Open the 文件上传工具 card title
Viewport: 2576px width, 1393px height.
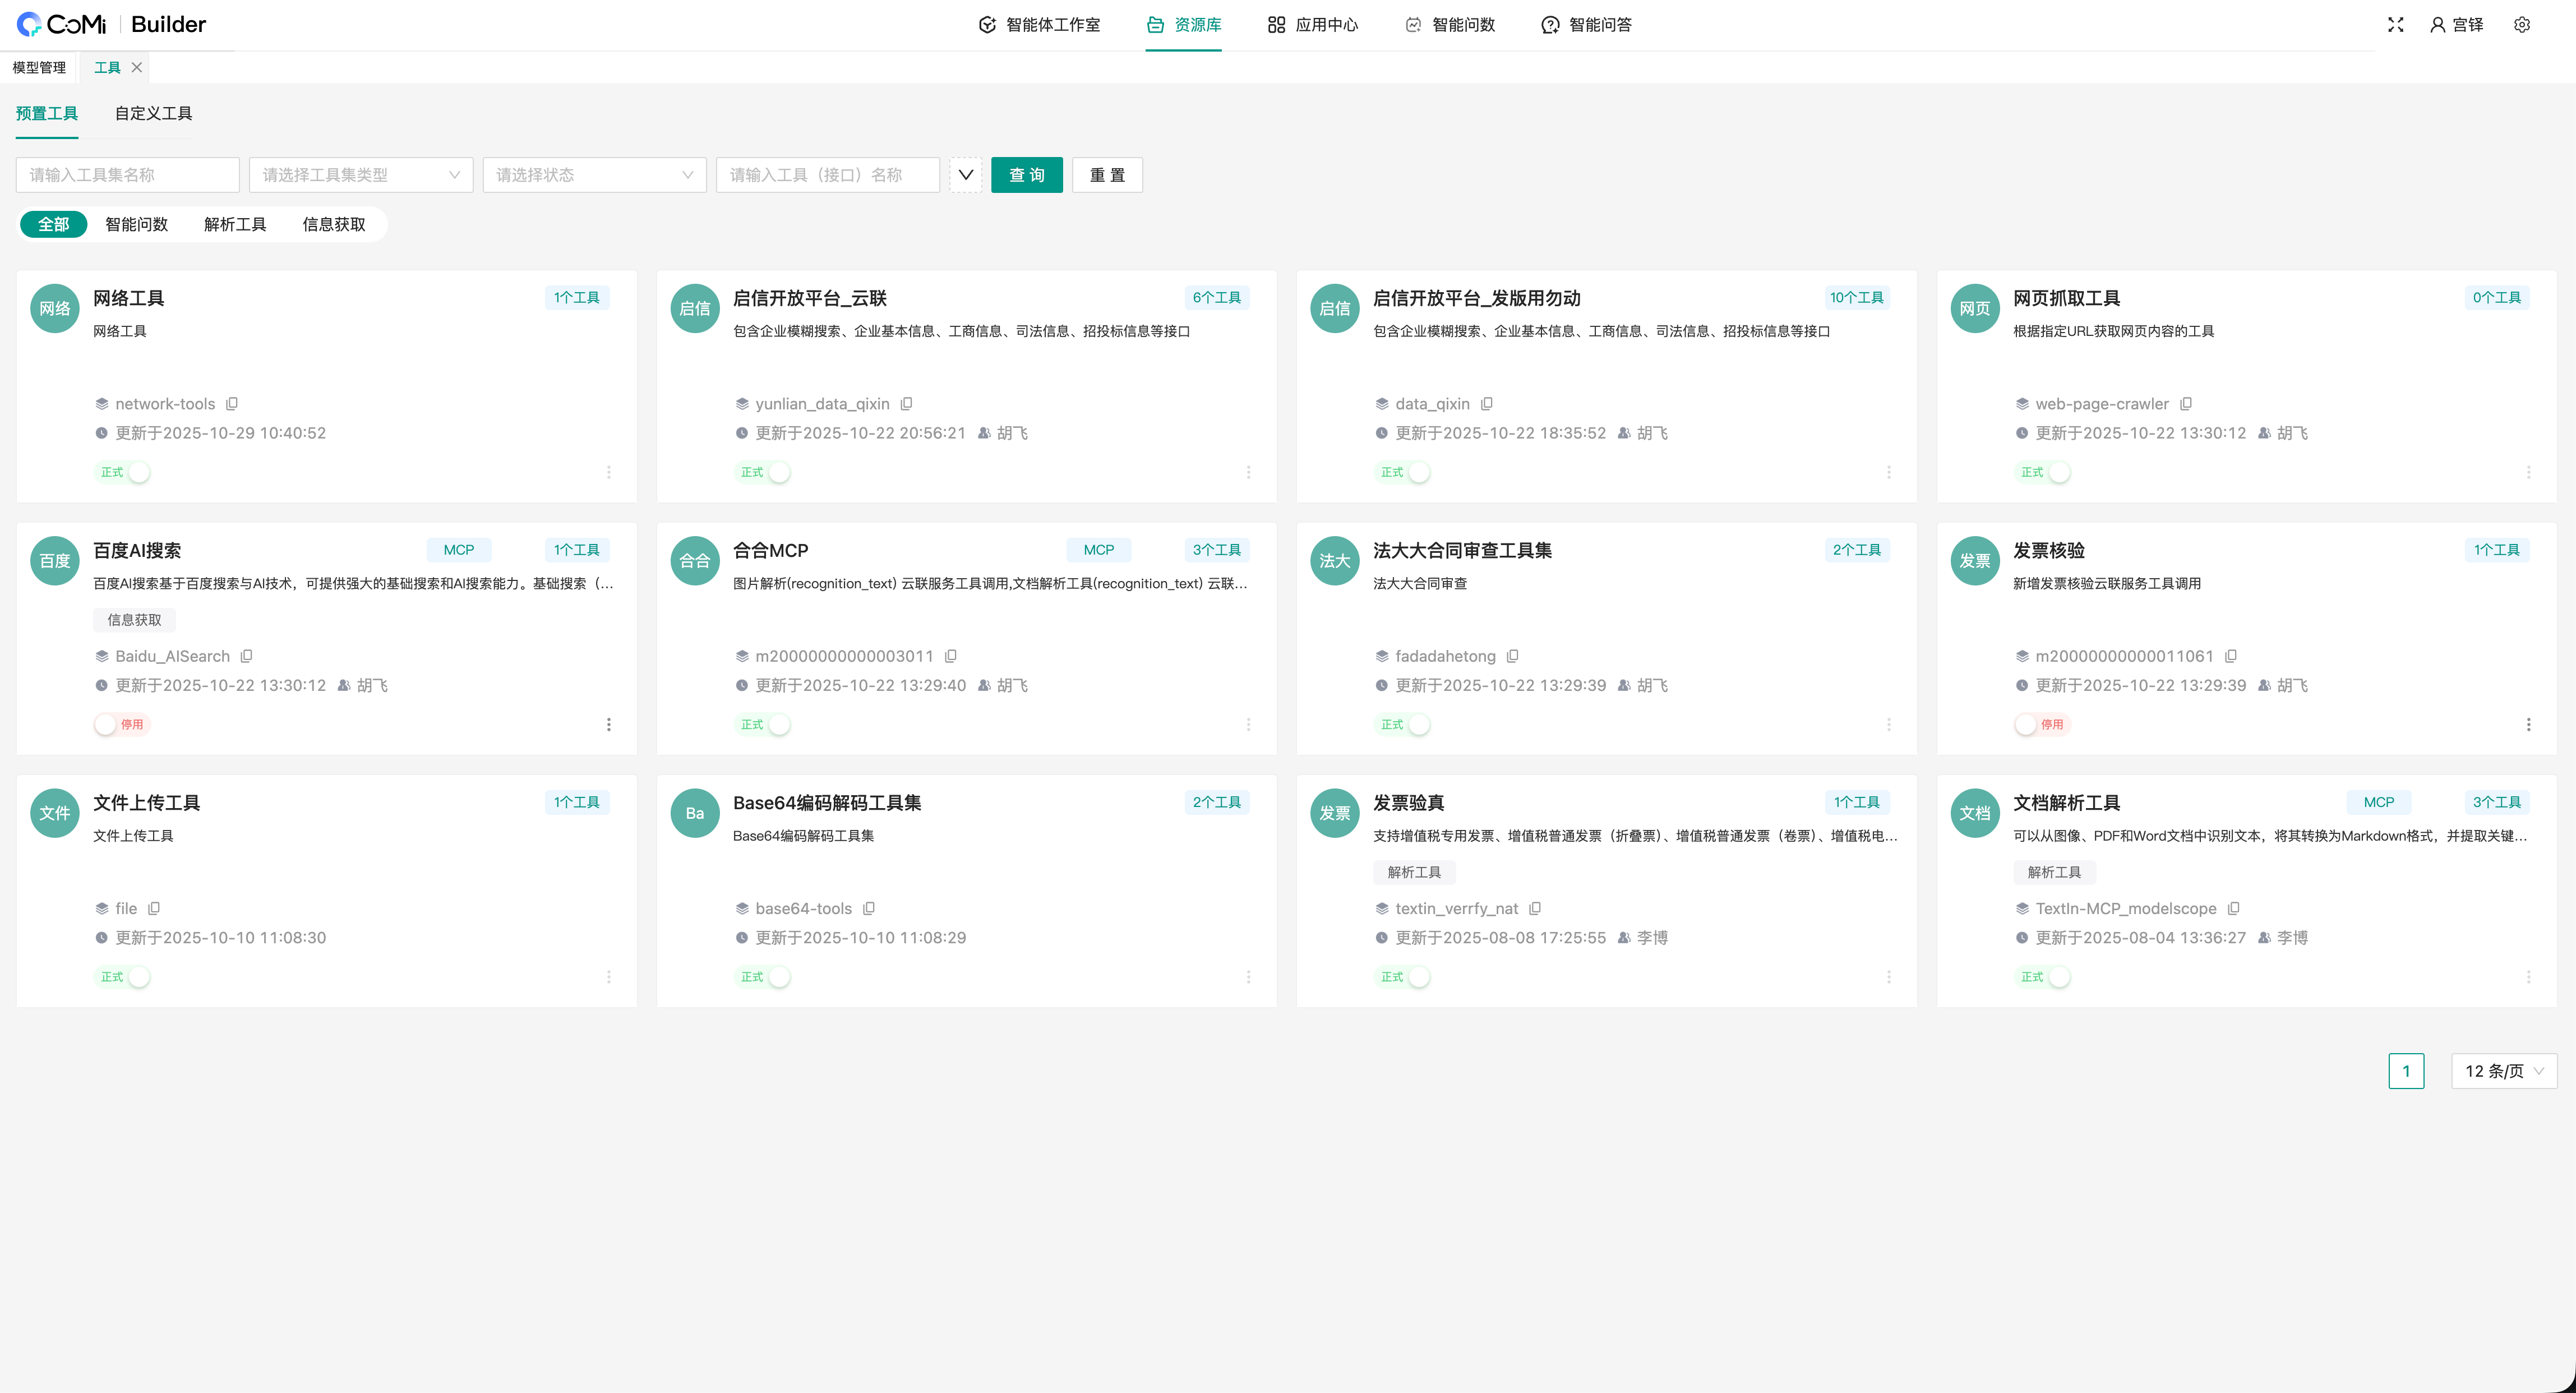(147, 802)
